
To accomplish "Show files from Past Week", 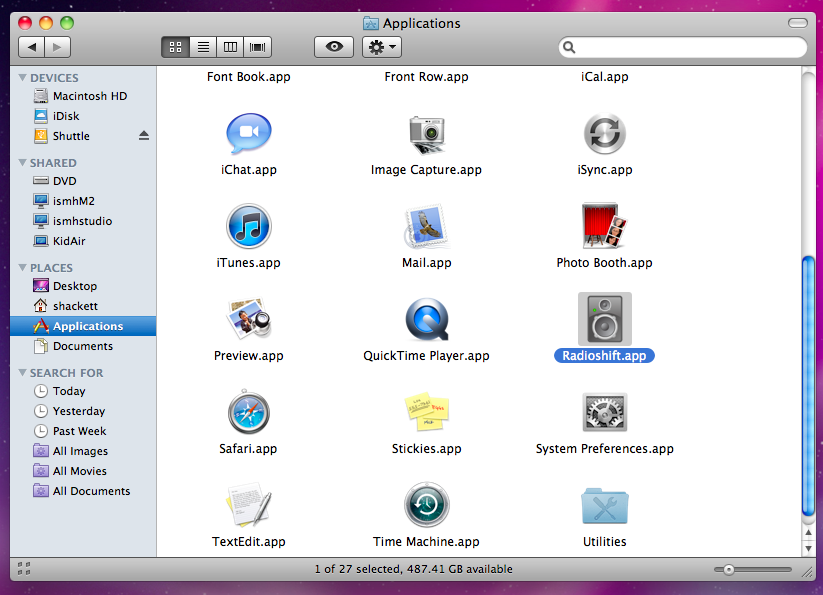I will point(83,431).
